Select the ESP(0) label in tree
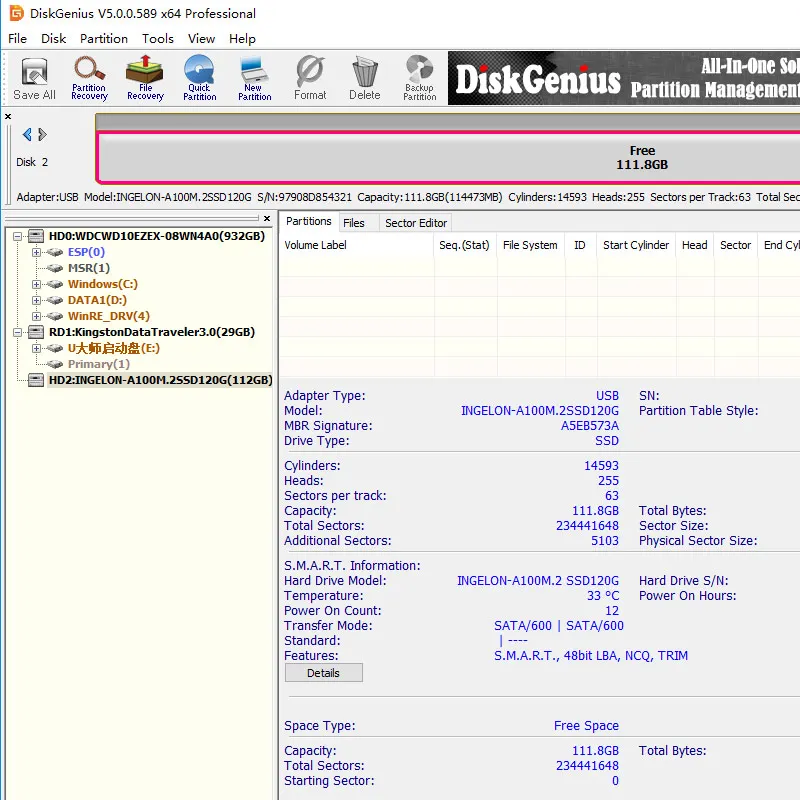Screen dimensions: 800x800 [x=86, y=252]
